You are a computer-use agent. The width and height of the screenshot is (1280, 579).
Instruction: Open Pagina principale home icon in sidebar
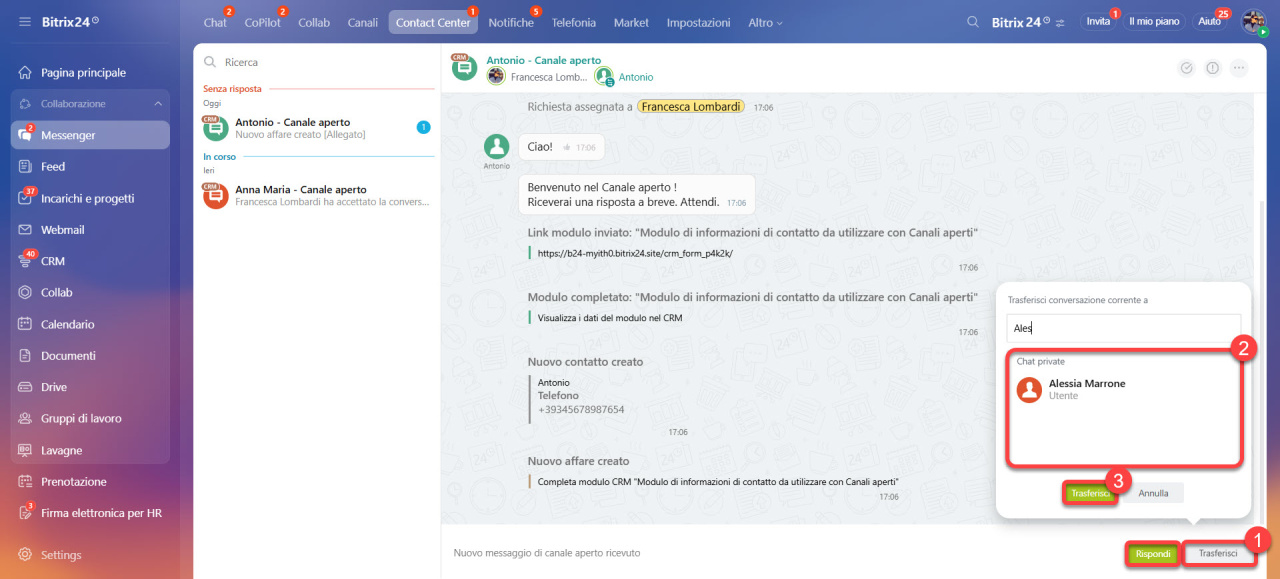25,73
